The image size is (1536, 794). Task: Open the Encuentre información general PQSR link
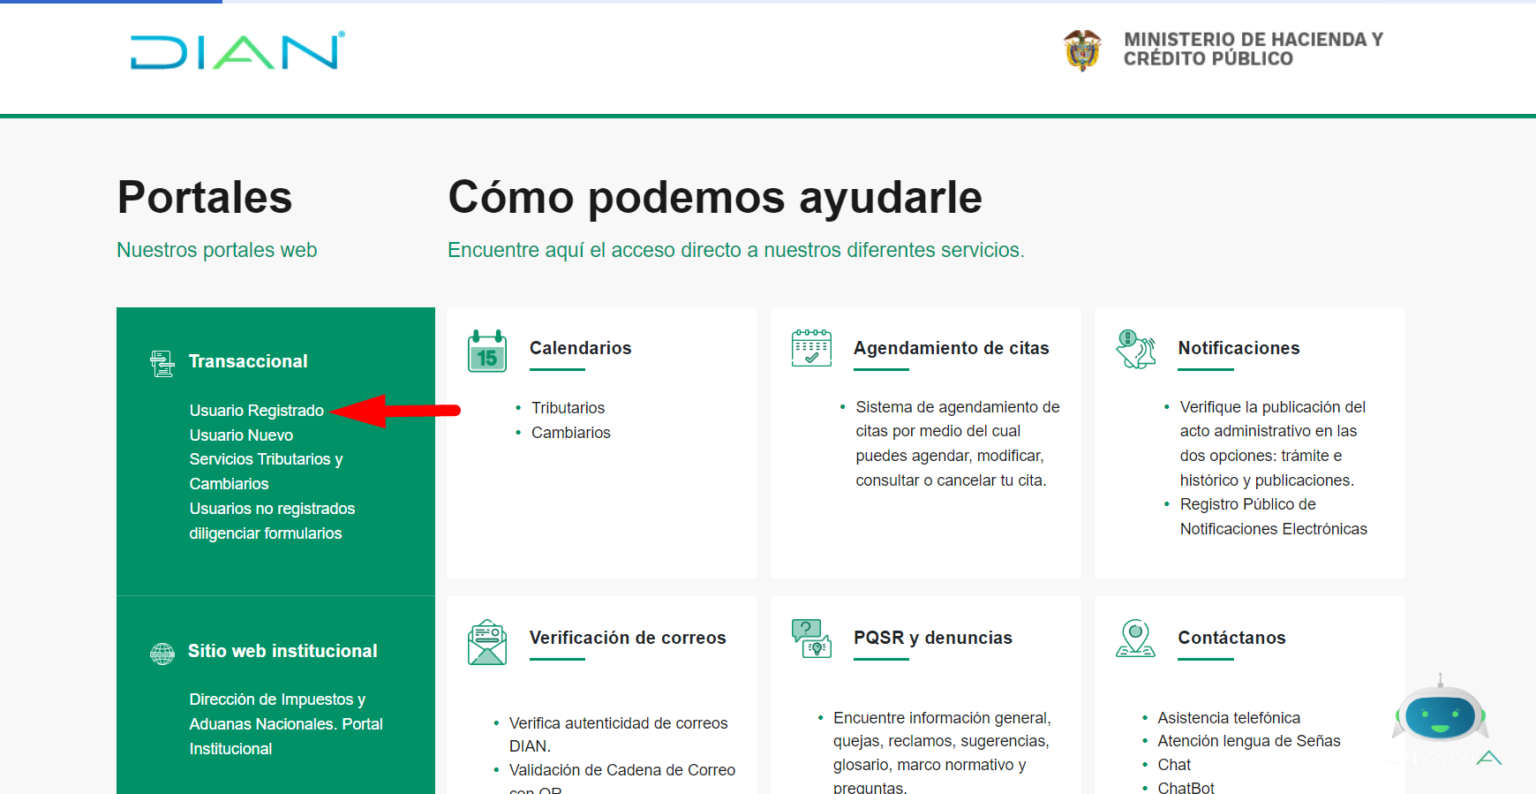point(942,753)
